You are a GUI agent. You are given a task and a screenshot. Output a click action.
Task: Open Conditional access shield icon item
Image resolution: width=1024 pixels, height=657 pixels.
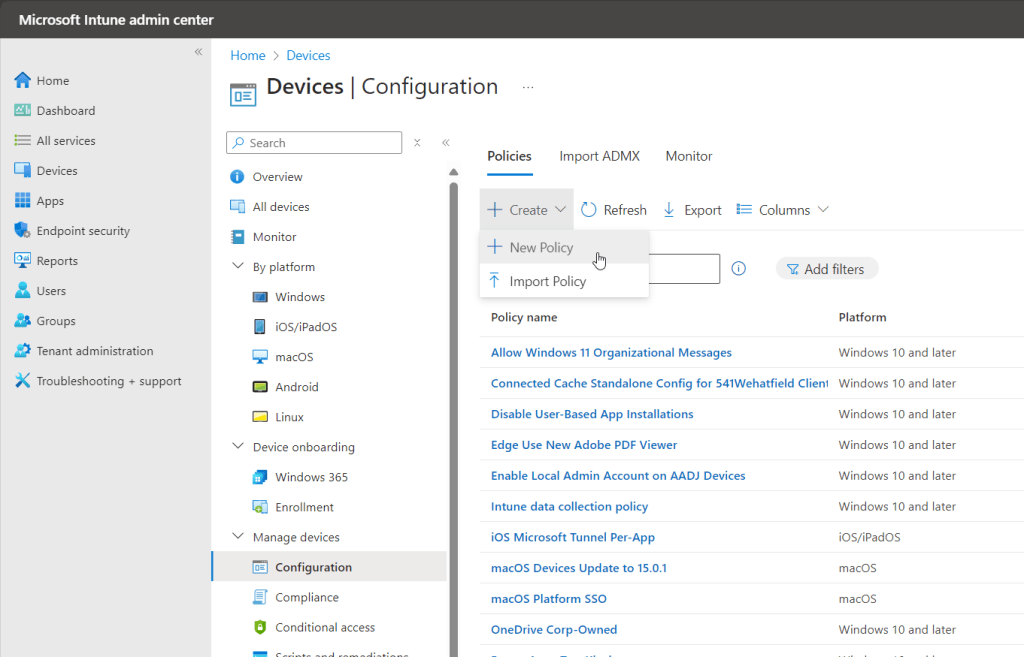coord(260,627)
